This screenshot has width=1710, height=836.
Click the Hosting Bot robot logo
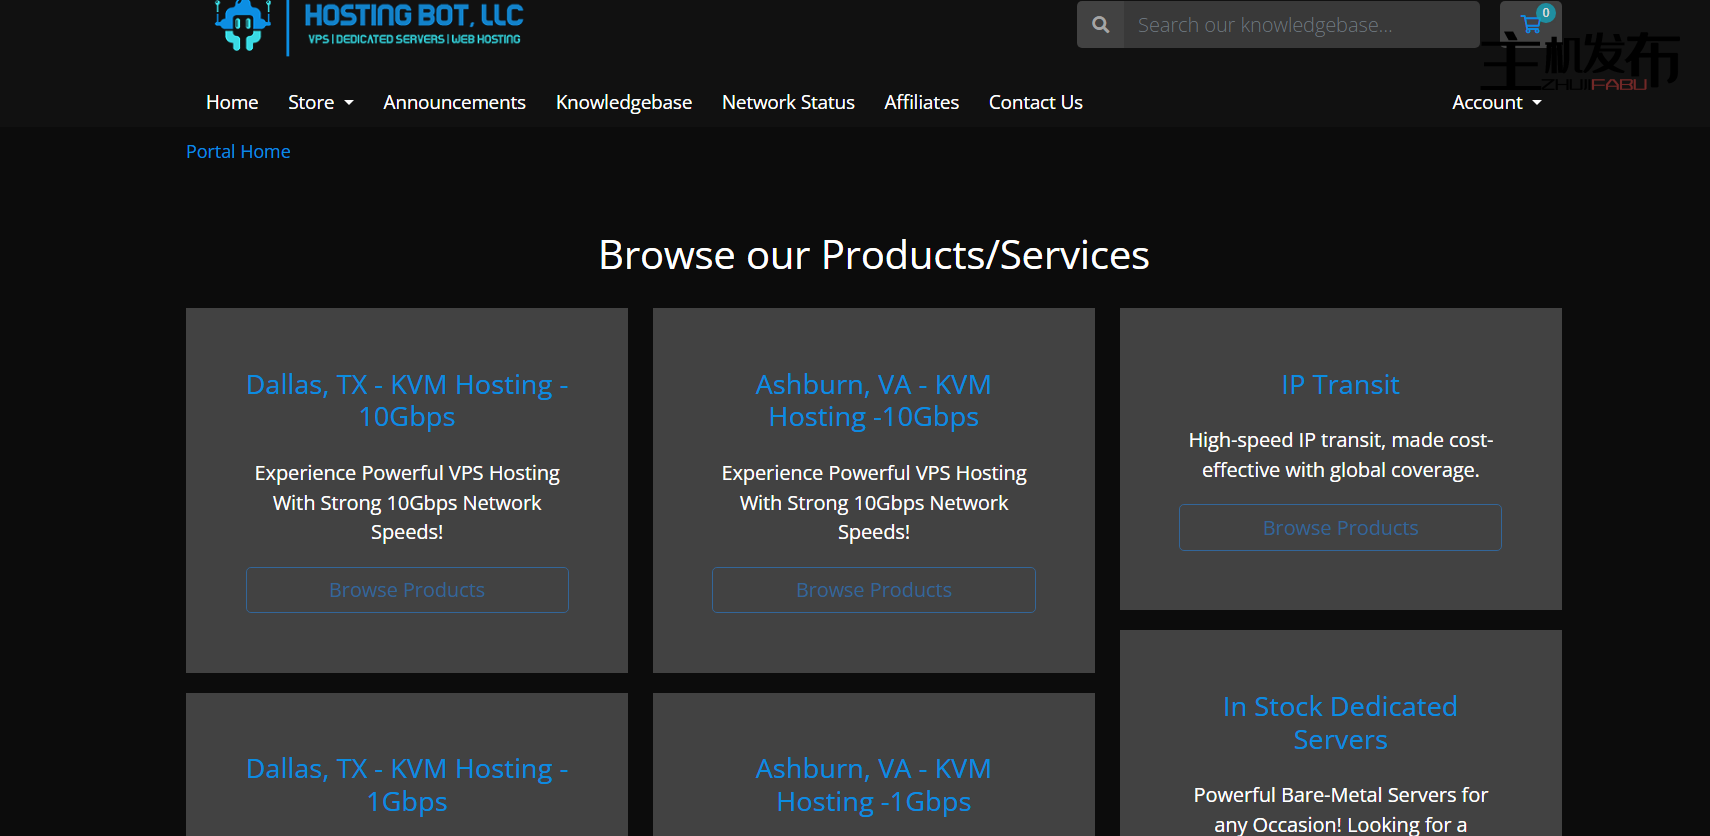pyautogui.click(x=243, y=25)
